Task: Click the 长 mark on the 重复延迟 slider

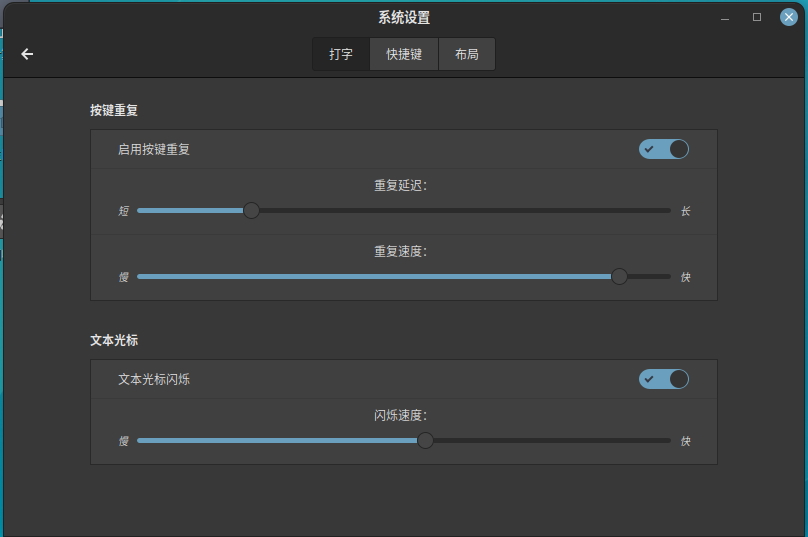Action: [685, 211]
